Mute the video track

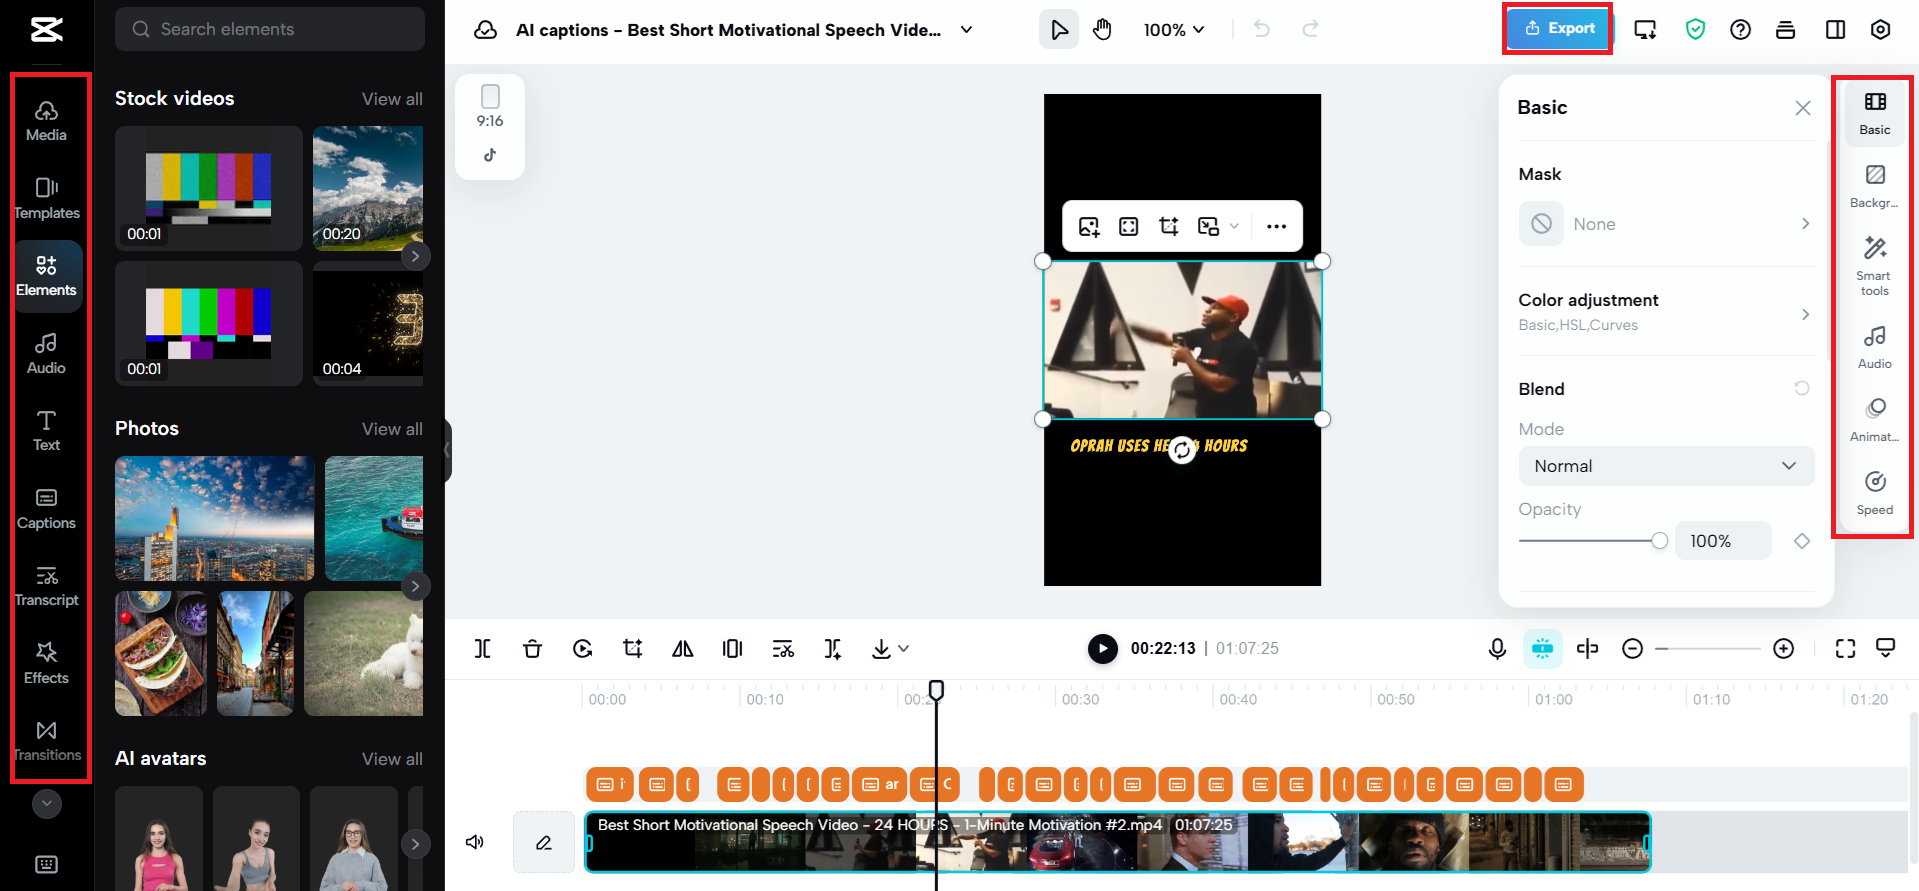(475, 842)
